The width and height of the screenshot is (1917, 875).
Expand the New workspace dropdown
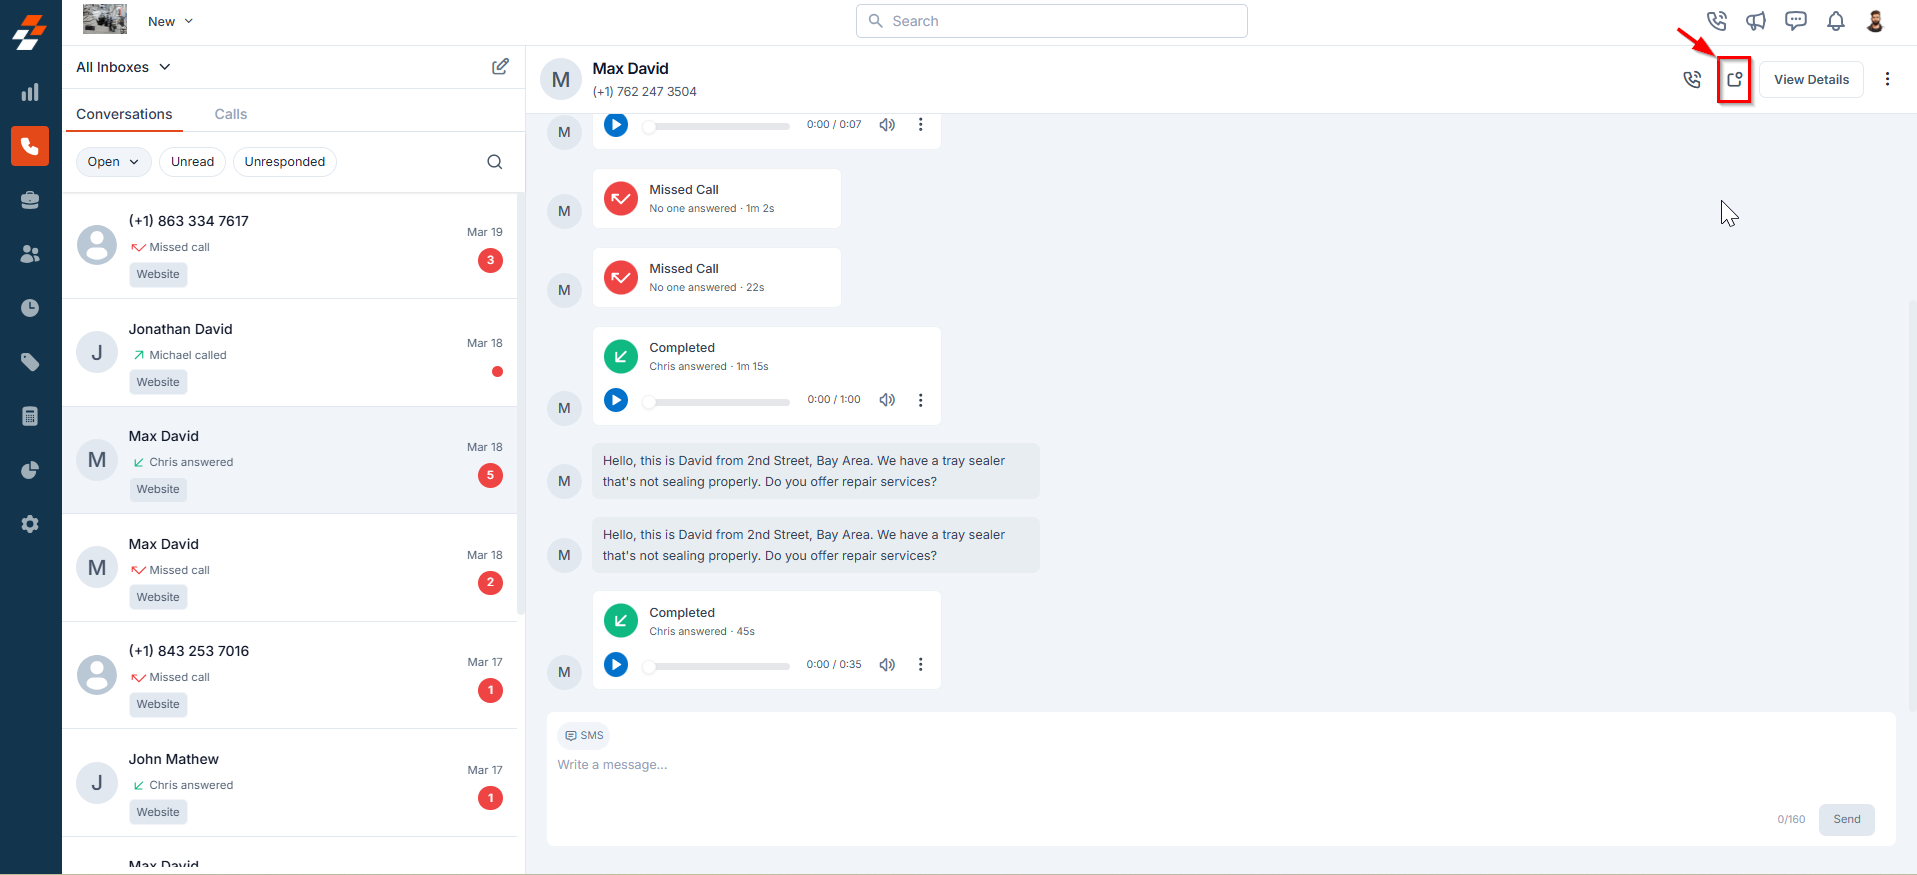click(170, 21)
